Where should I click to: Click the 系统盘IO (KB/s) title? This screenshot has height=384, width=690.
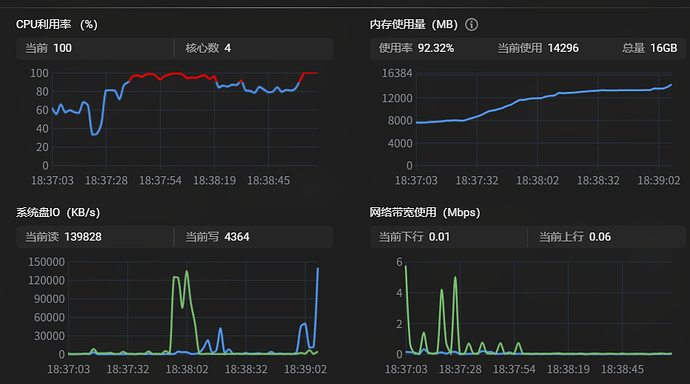point(58,213)
